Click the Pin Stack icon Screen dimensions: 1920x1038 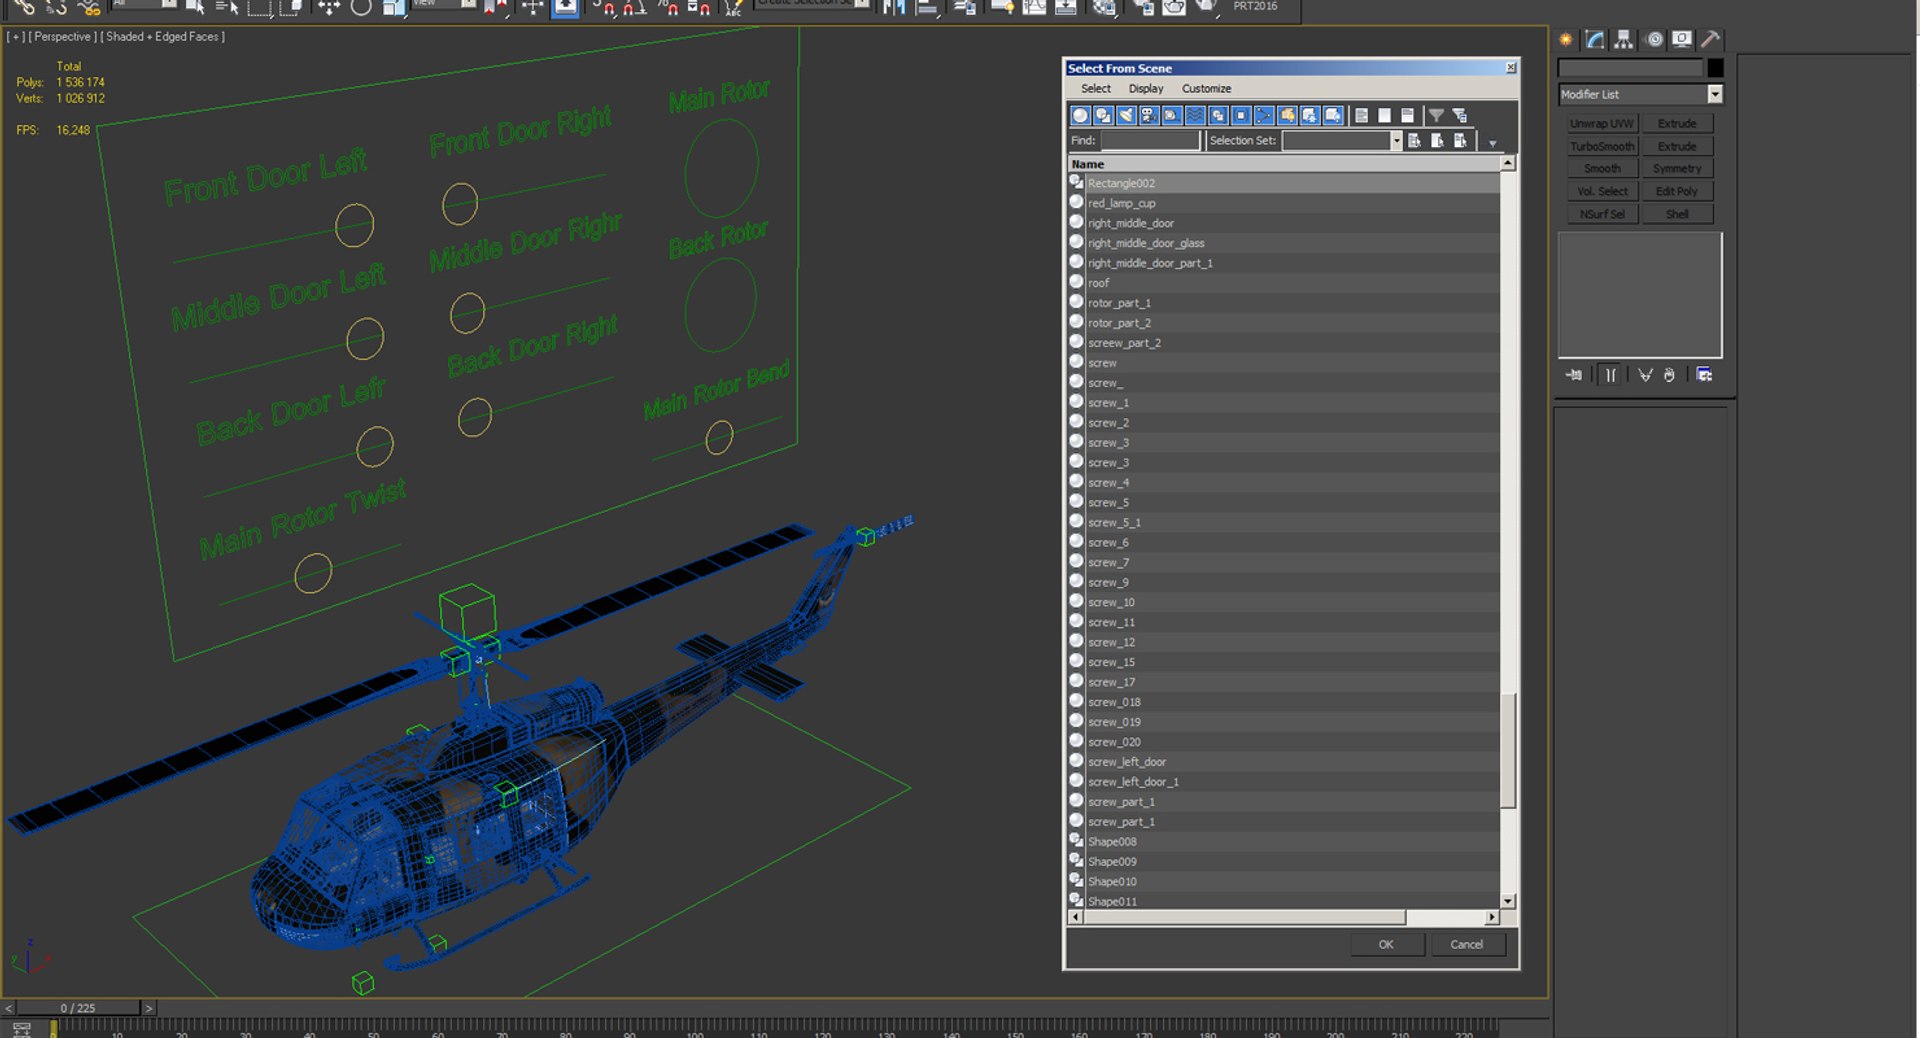[x=1574, y=375]
